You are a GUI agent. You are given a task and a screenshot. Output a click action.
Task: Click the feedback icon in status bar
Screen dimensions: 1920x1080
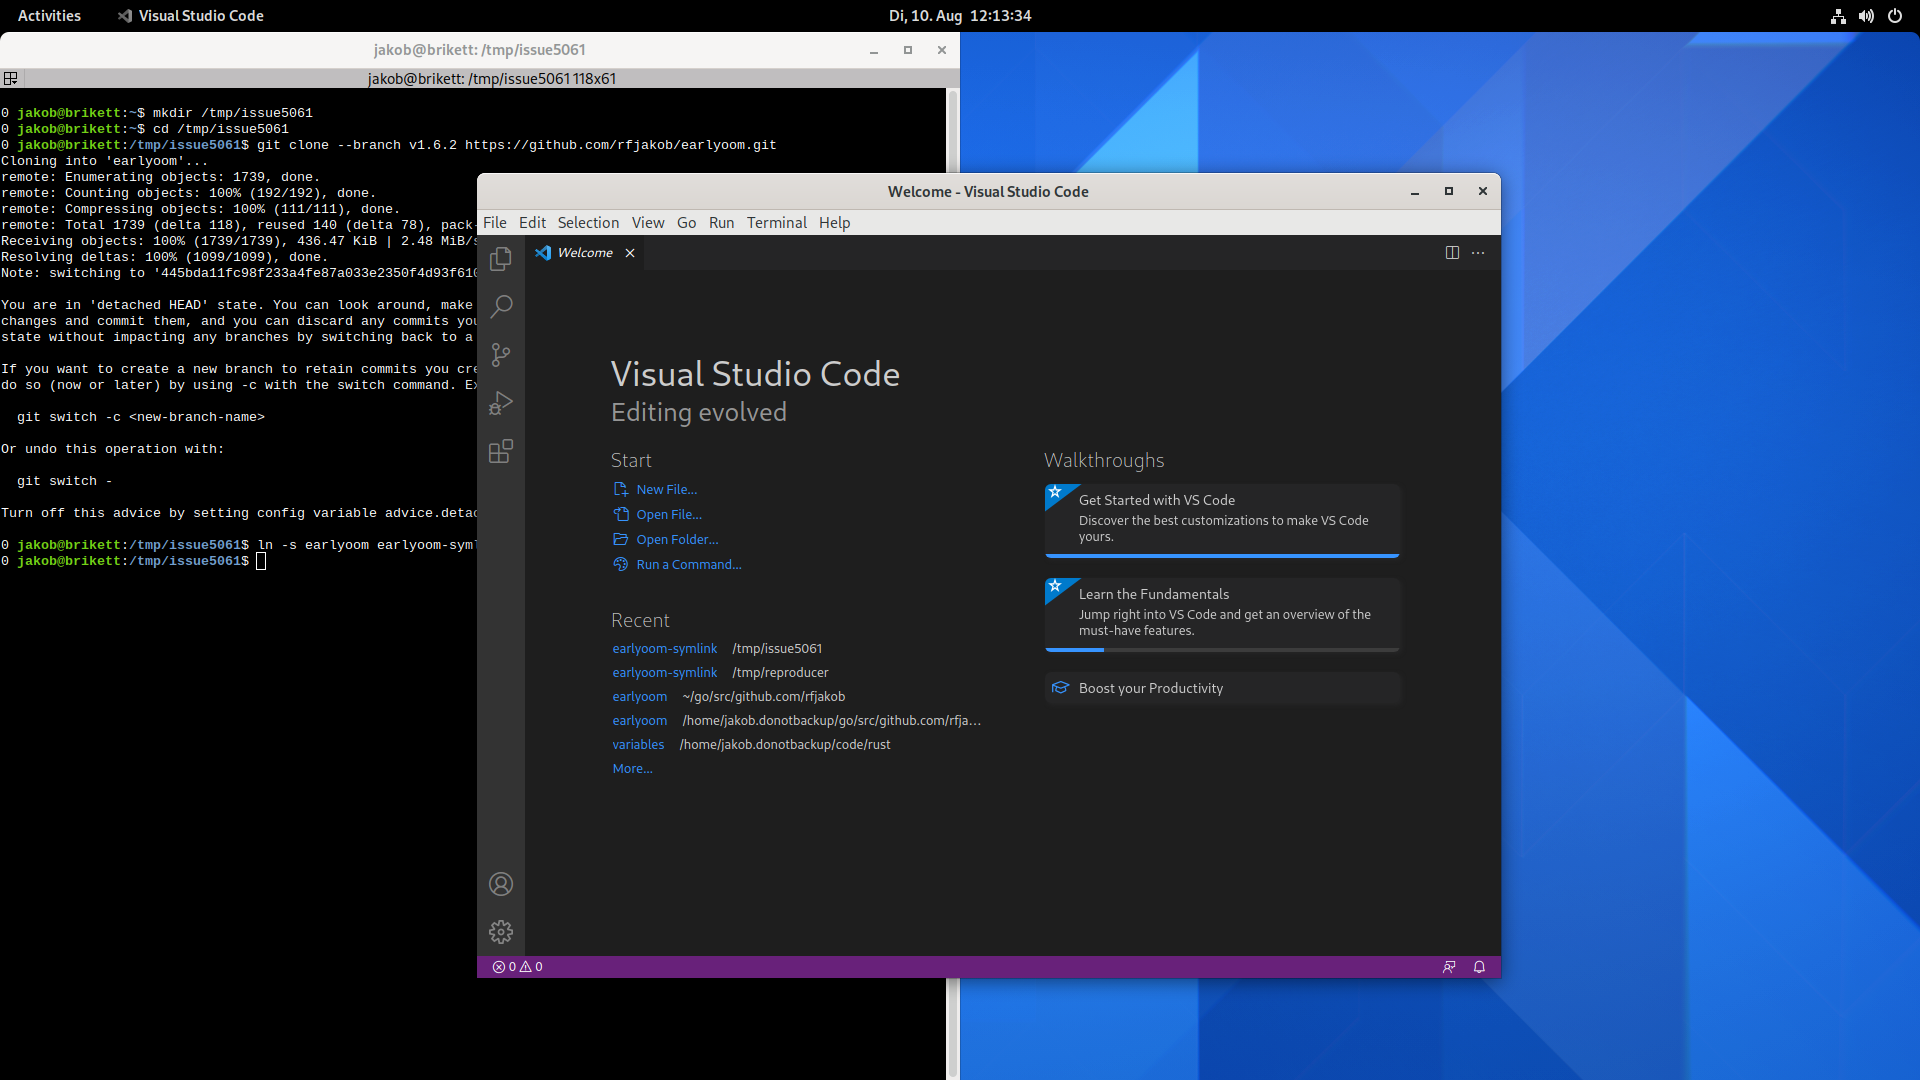[1449, 967]
